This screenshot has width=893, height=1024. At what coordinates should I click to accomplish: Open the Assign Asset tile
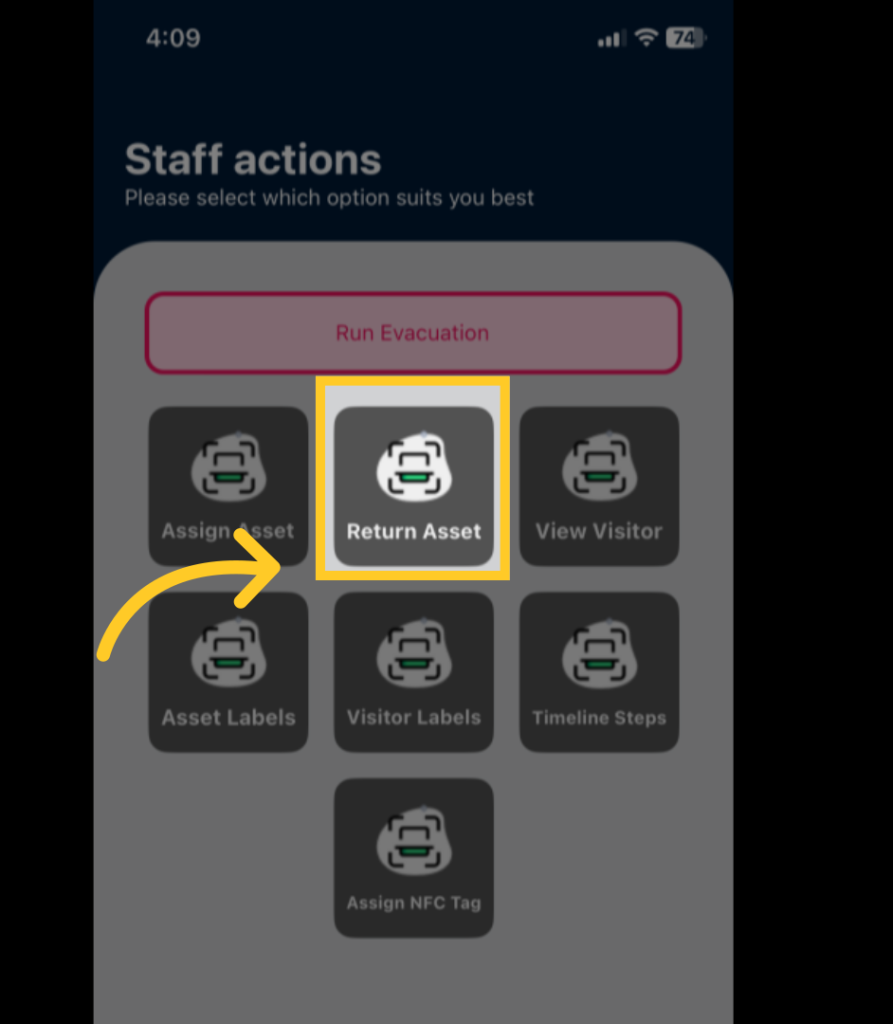pyautogui.click(x=228, y=486)
